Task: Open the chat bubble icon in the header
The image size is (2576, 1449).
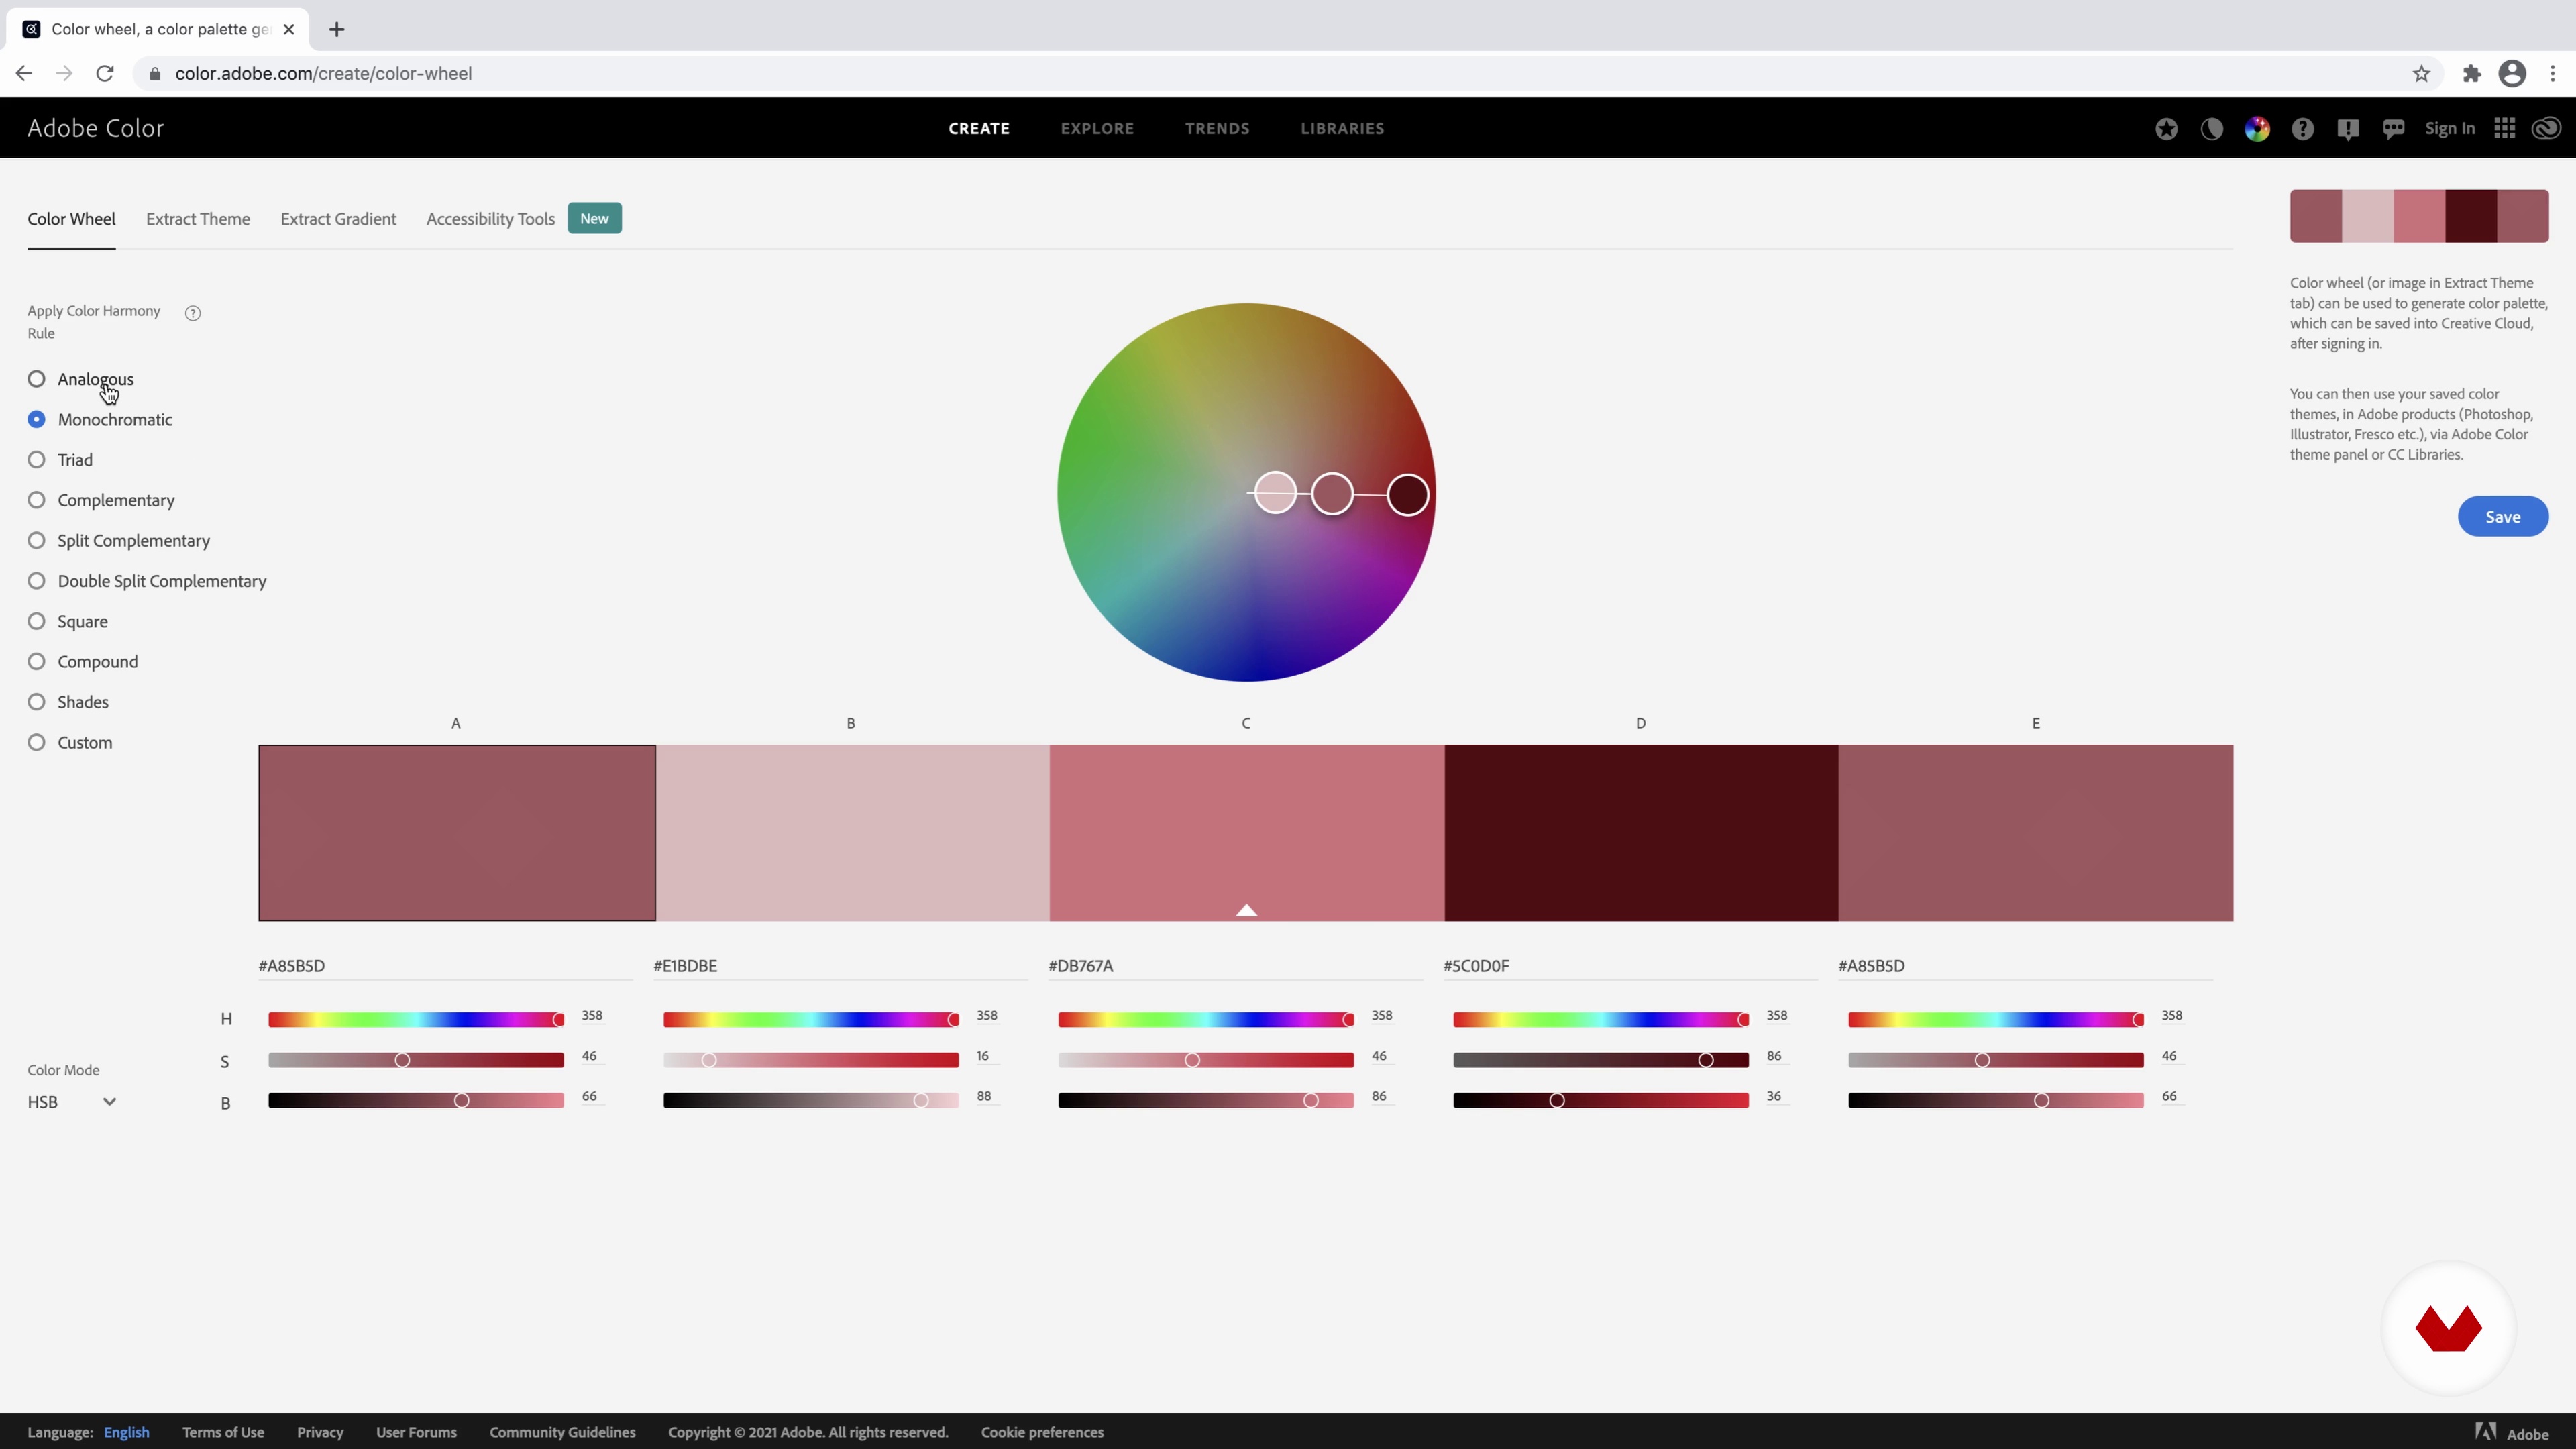Action: [x=2393, y=129]
